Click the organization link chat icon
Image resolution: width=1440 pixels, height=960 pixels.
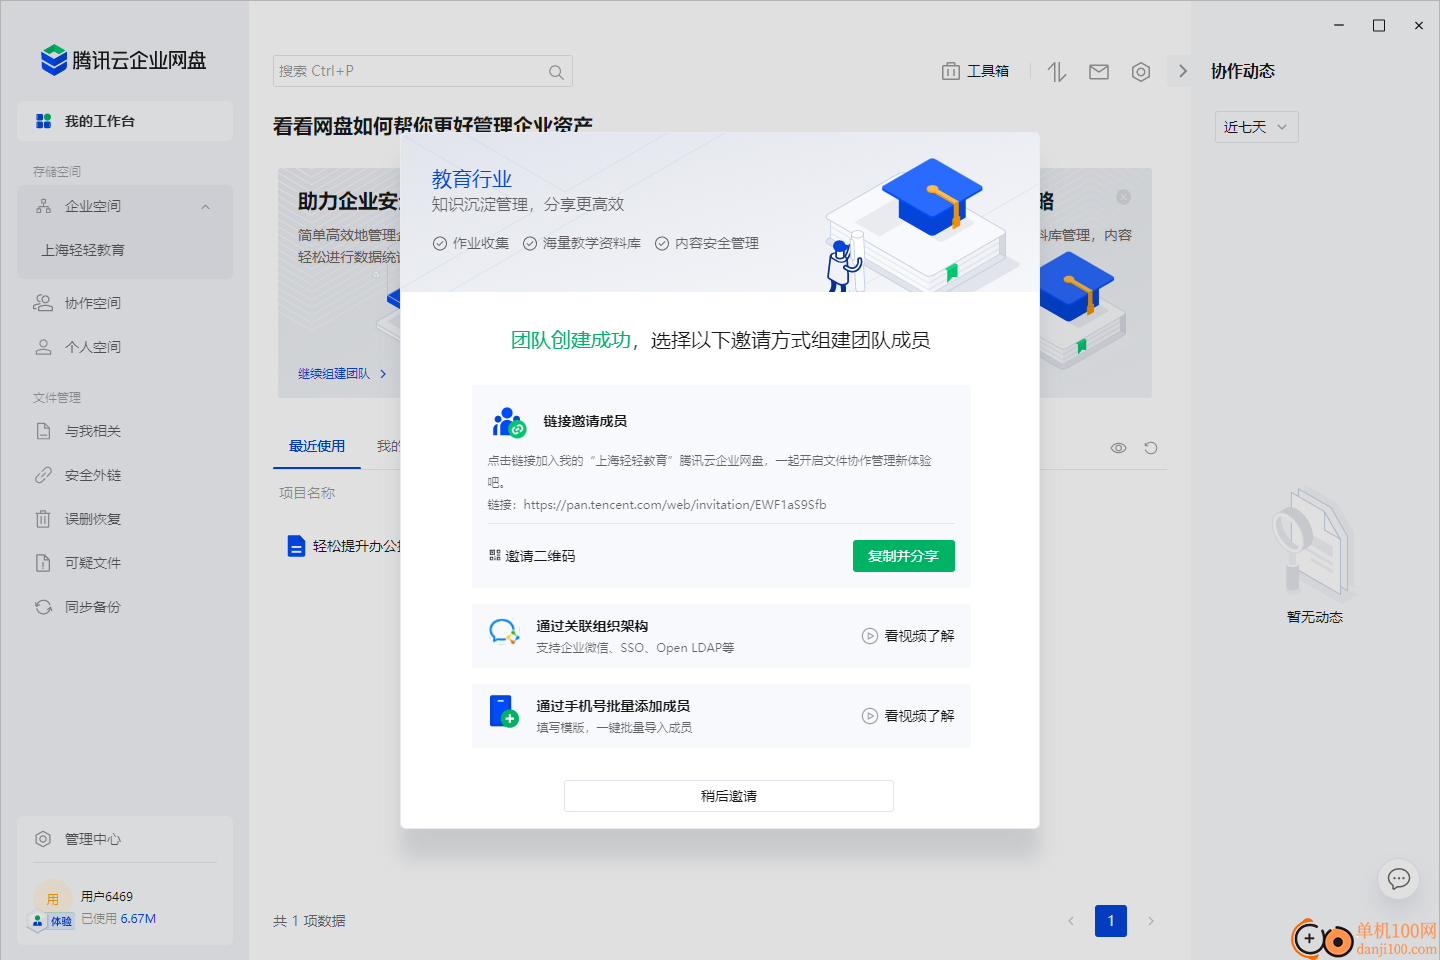(x=504, y=632)
